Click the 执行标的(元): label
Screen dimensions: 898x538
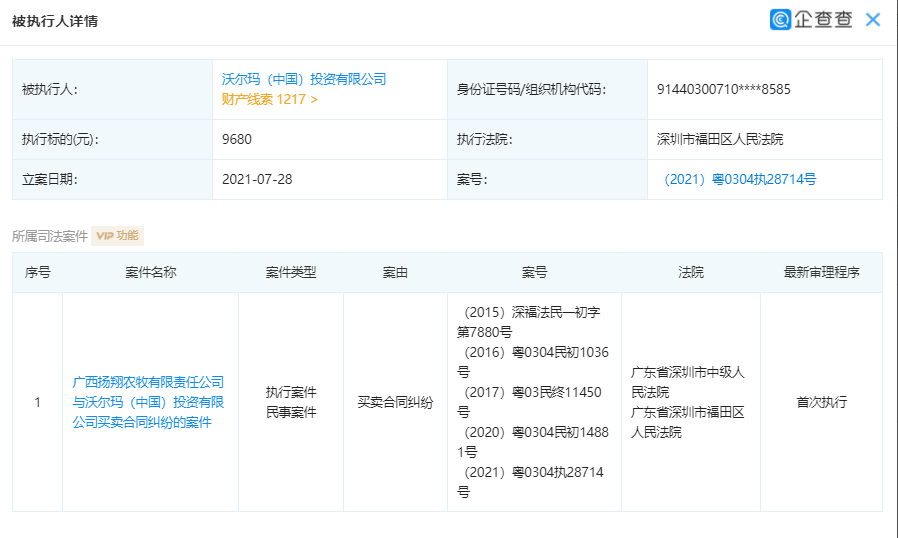[x=60, y=139]
